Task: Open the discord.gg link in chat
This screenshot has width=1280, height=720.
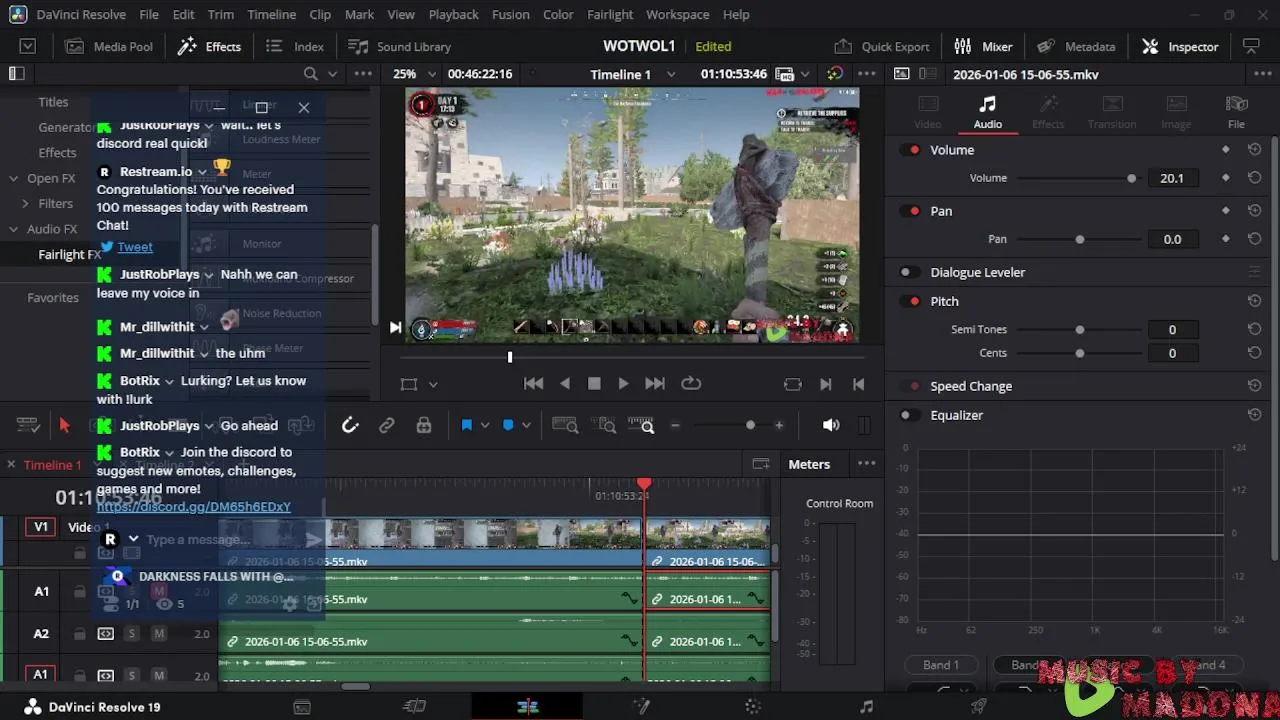Action: [x=194, y=507]
